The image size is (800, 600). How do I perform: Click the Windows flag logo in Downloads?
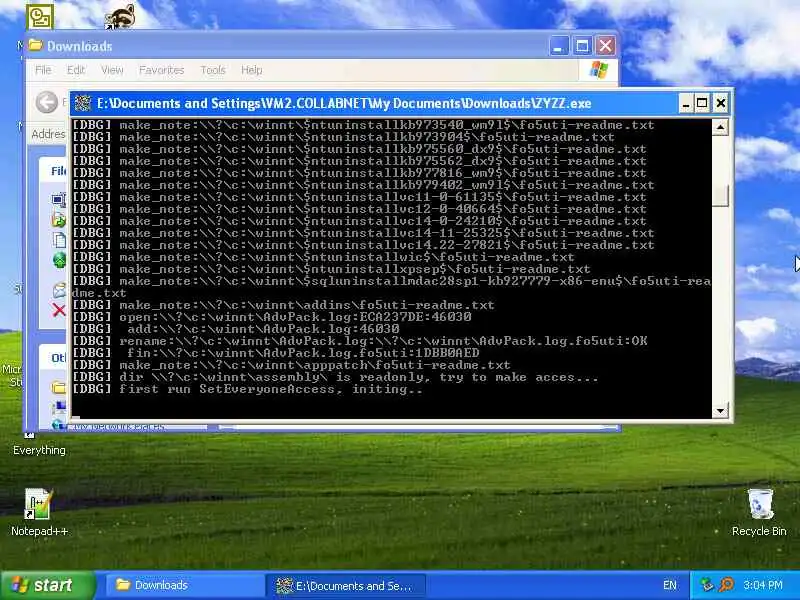(x=598, y=70)
